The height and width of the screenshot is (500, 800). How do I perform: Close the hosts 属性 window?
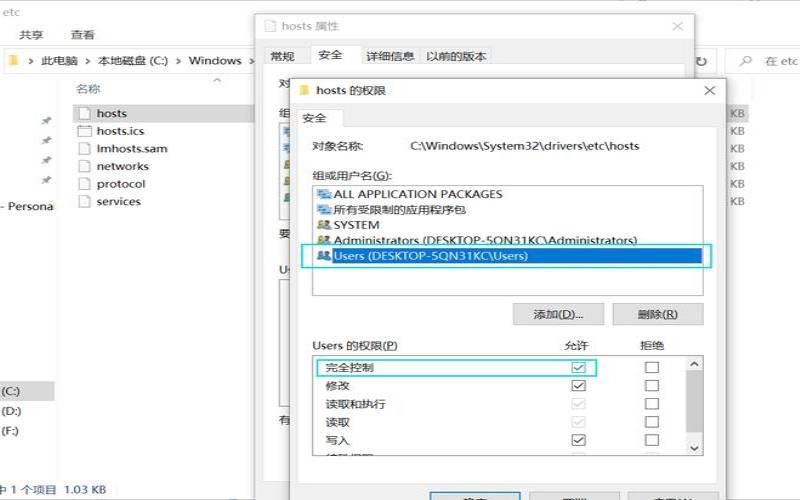[x=678, y=26]
